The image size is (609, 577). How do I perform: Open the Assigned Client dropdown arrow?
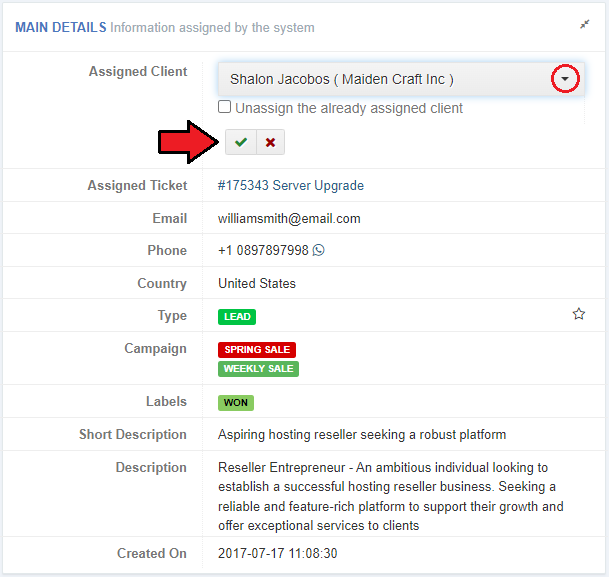565,79
